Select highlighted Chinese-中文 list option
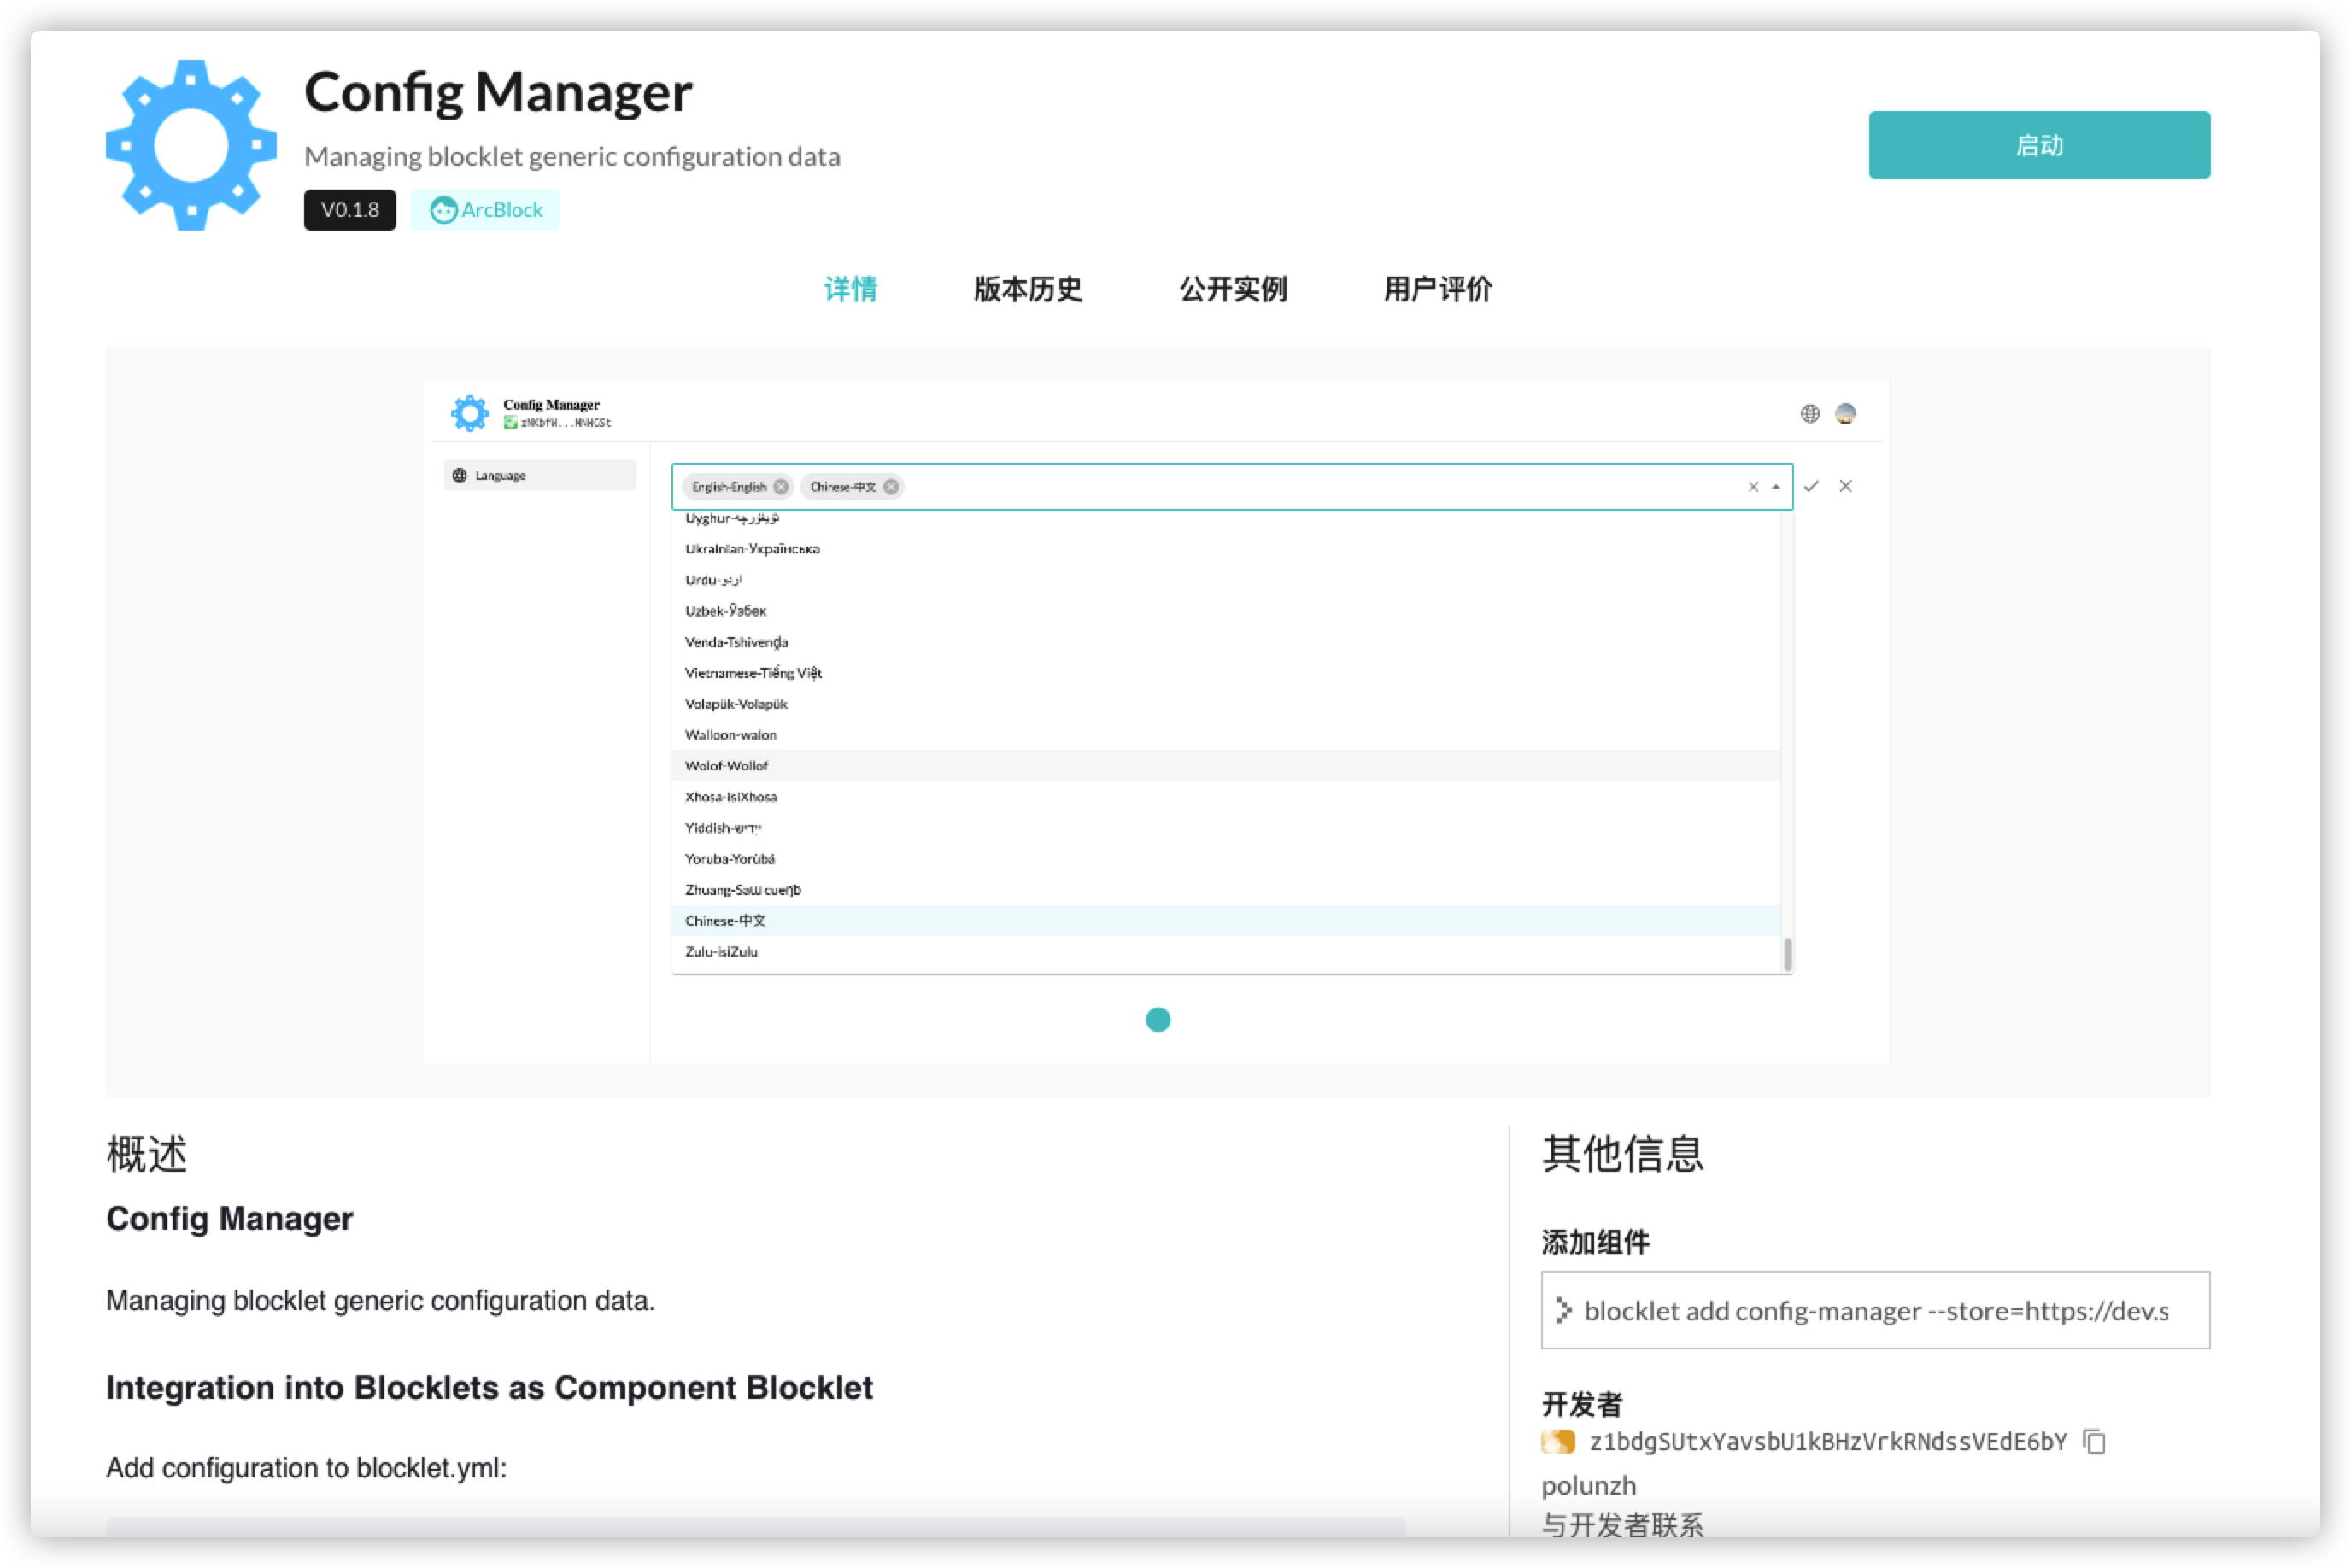 tap(1226, 921)
